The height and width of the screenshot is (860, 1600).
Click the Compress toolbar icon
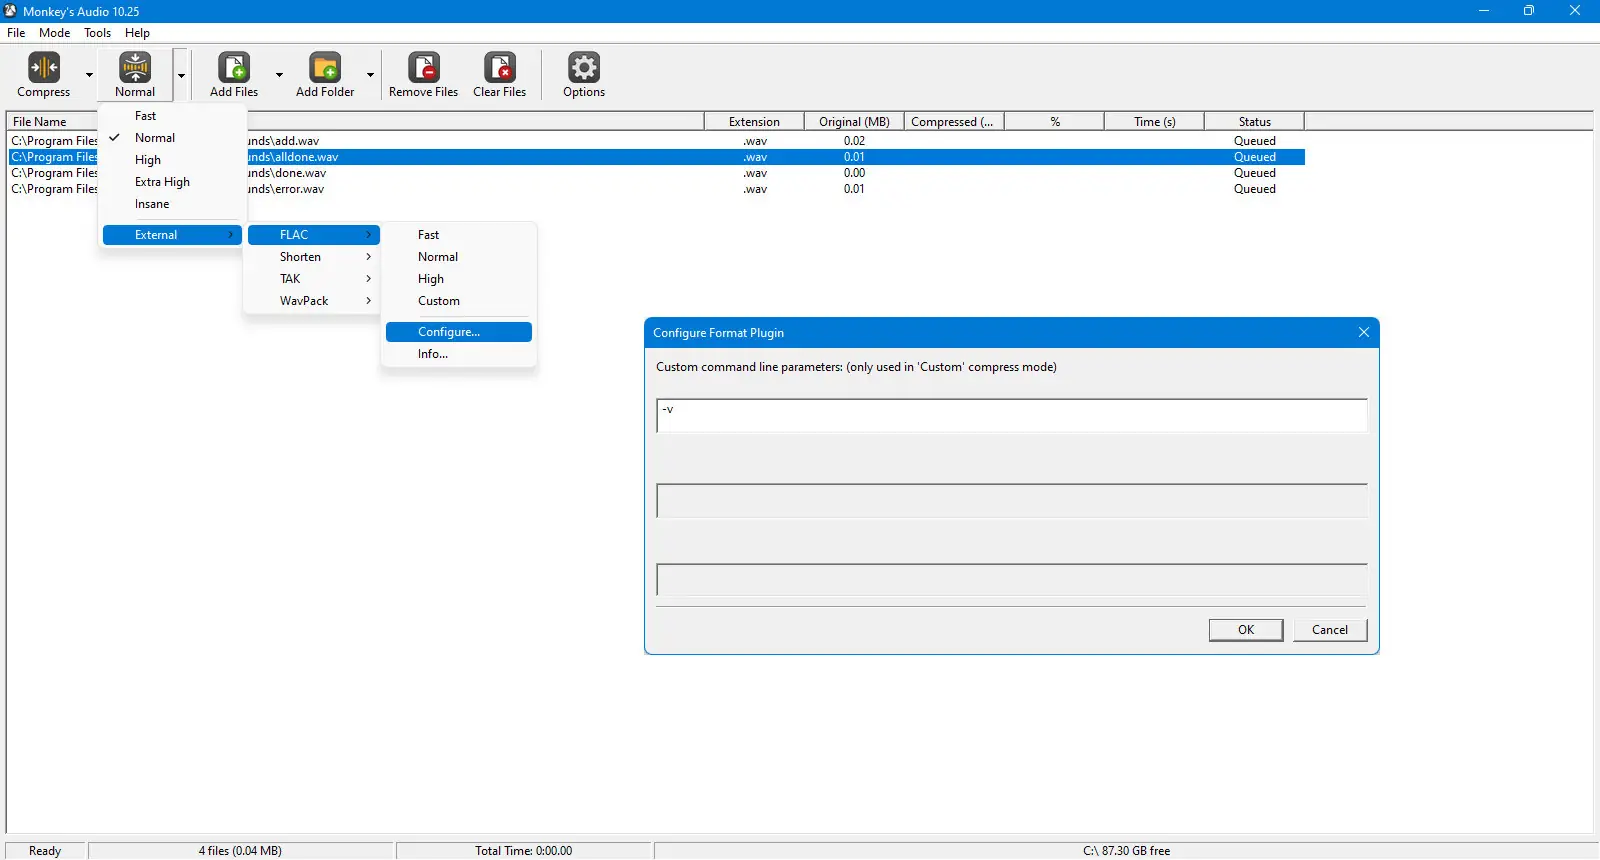[x=44, y=68]
